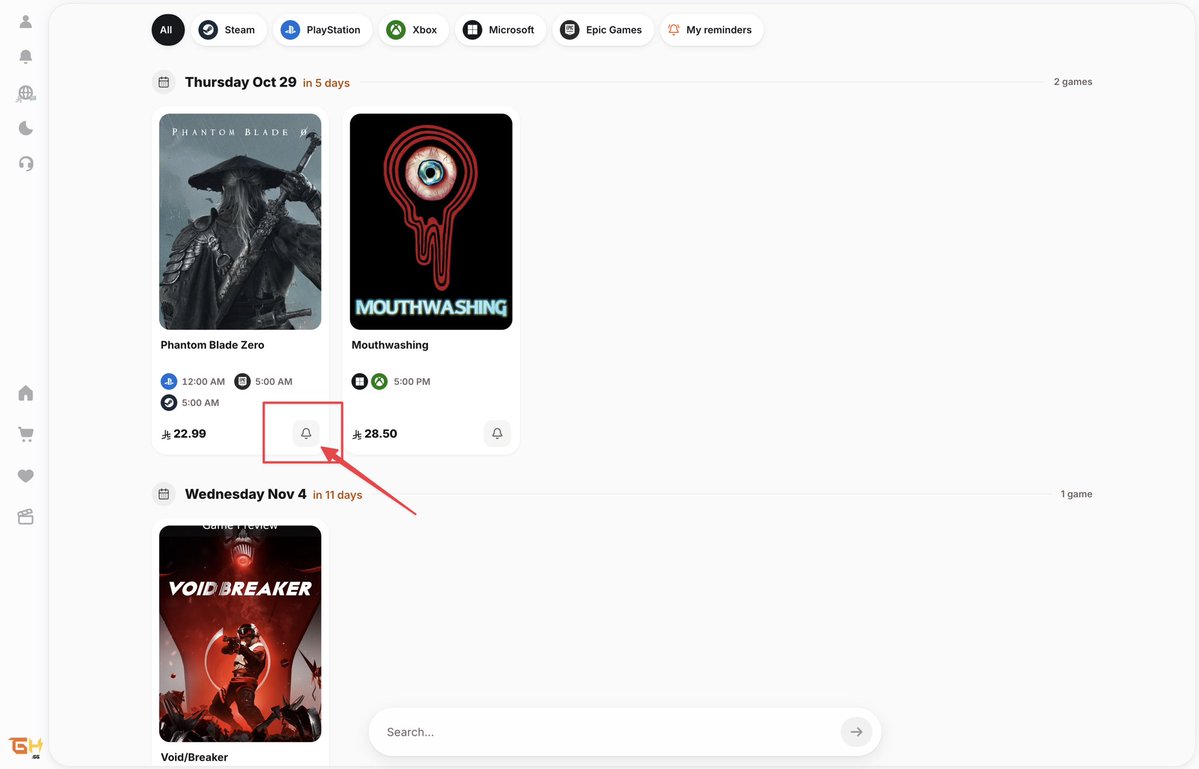The image size is (1199, 769).
Task: Toggle dark mode moon icon
Action: (25, 128)
